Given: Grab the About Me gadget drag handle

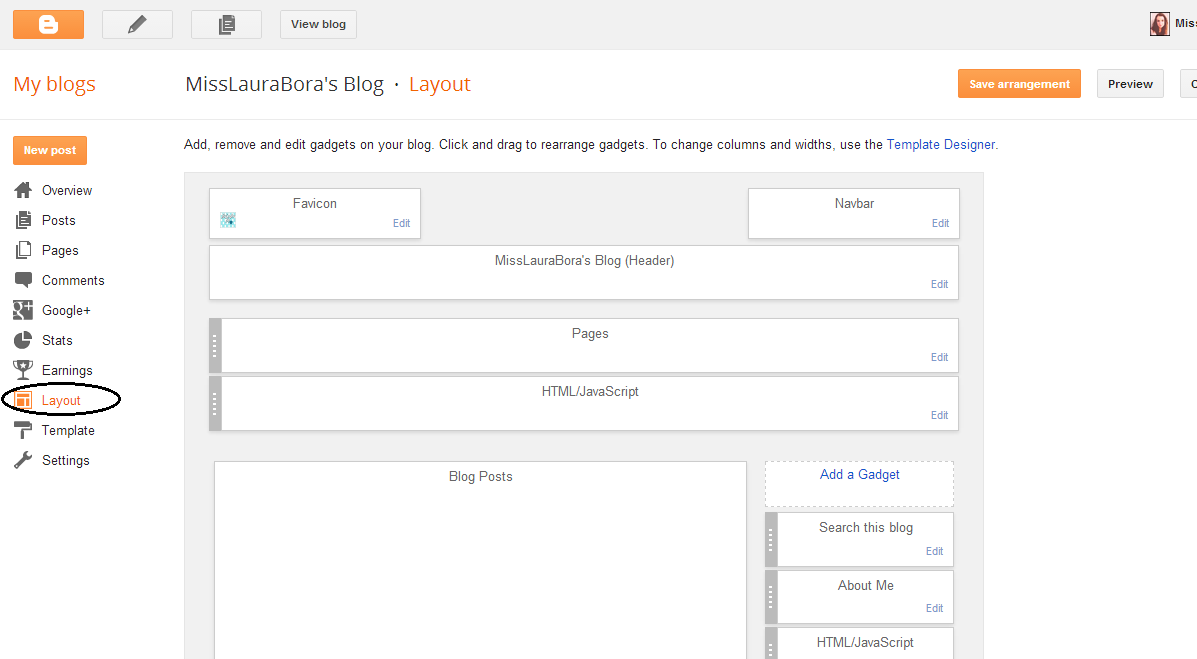Looking at the screenshot, I should point(771,597).
